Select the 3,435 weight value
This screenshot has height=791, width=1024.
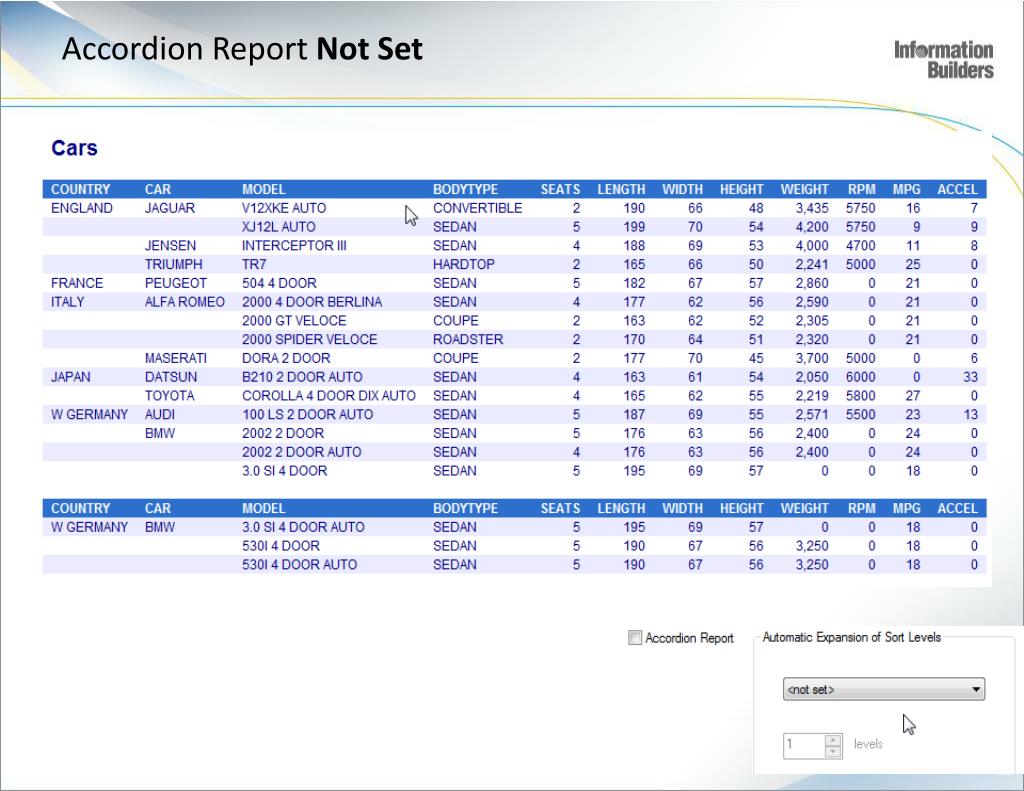[x=812, y=208]
